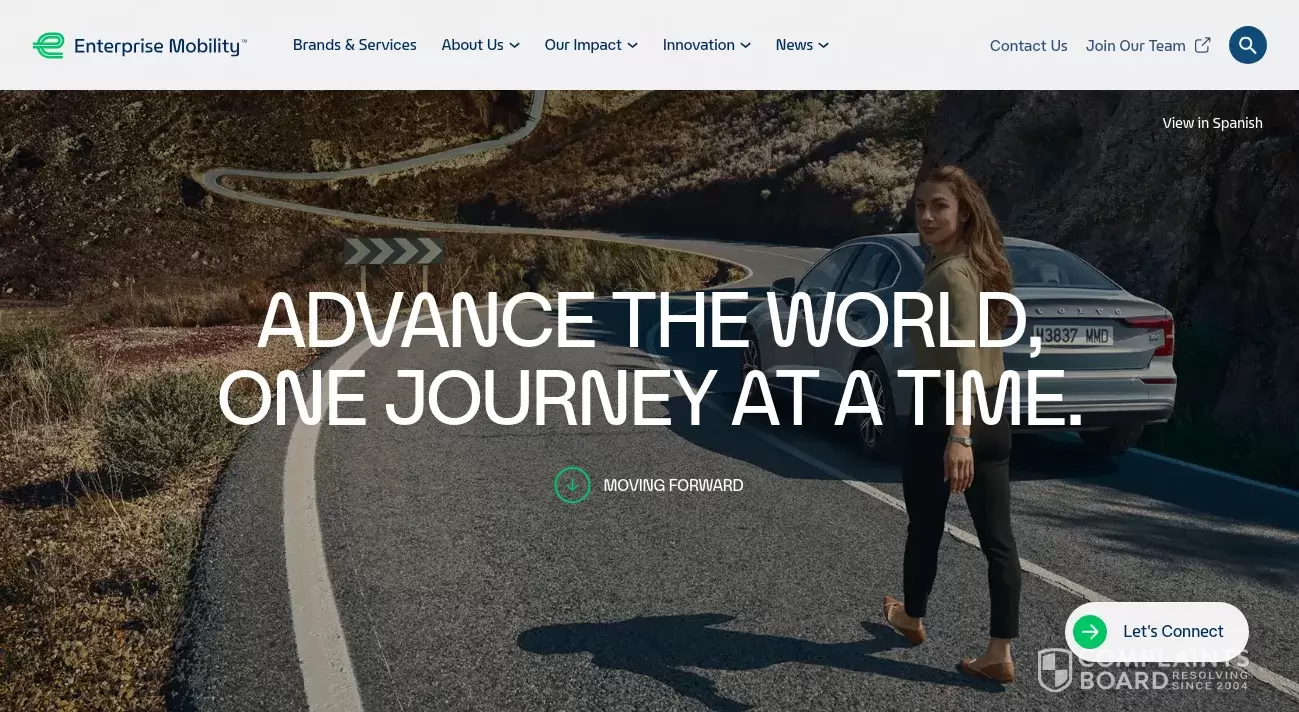Expand the About Us chevron
The width and height of the screenshot is (1299, 712).
514,46
